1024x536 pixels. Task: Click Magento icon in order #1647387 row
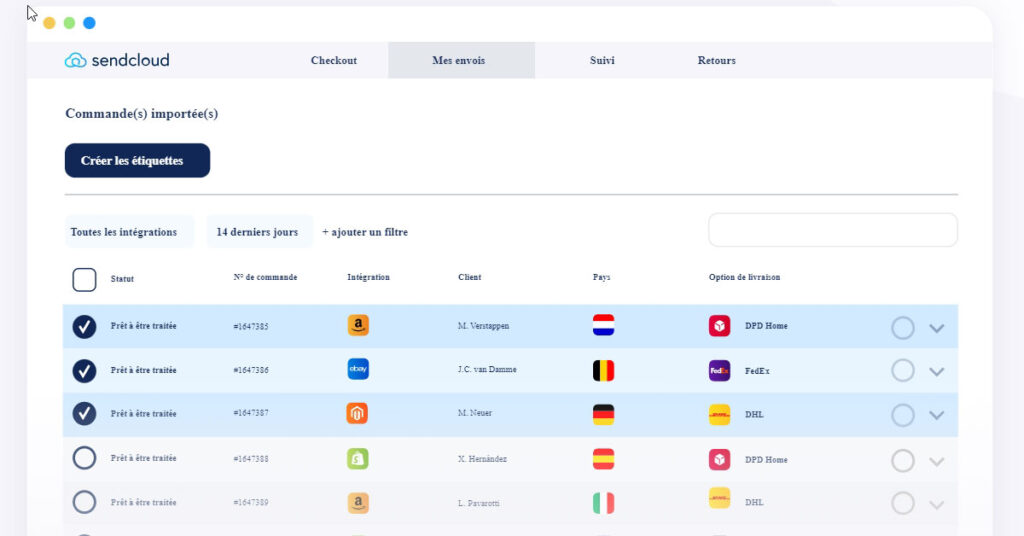tap(357, 413)
